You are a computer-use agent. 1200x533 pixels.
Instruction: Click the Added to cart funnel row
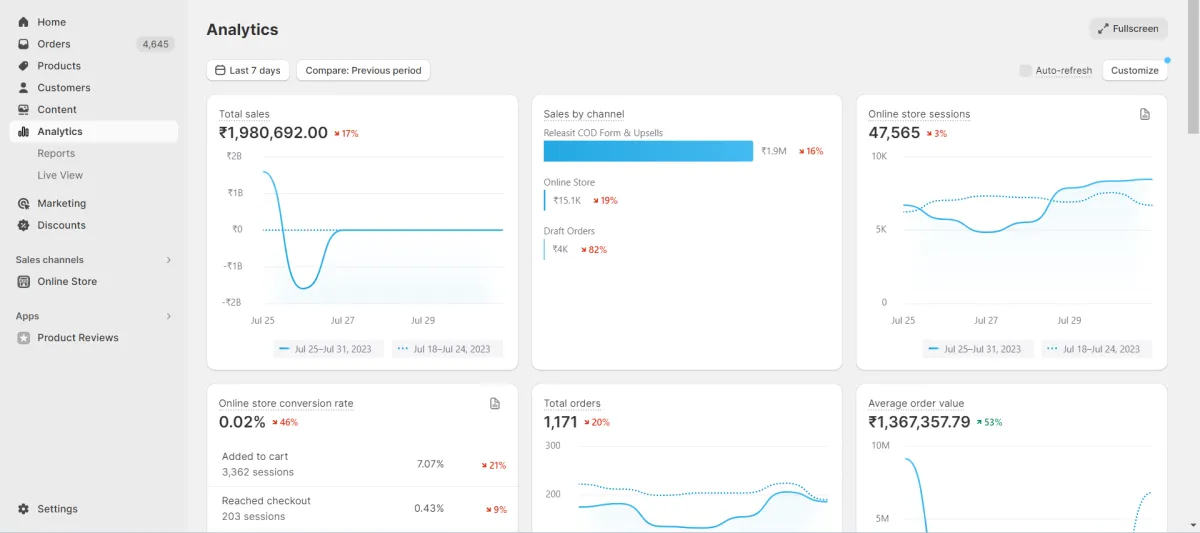362,464
